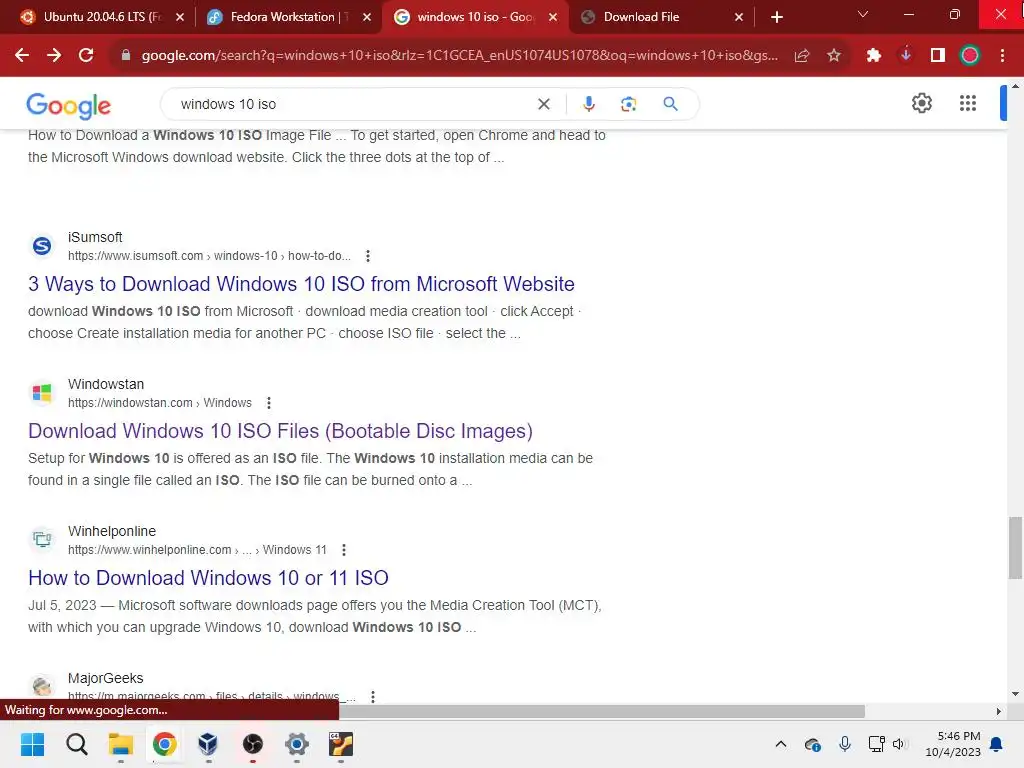
Task: Close the Ubuntu 20.04.6 LTS tab
Action: point(180,17)
